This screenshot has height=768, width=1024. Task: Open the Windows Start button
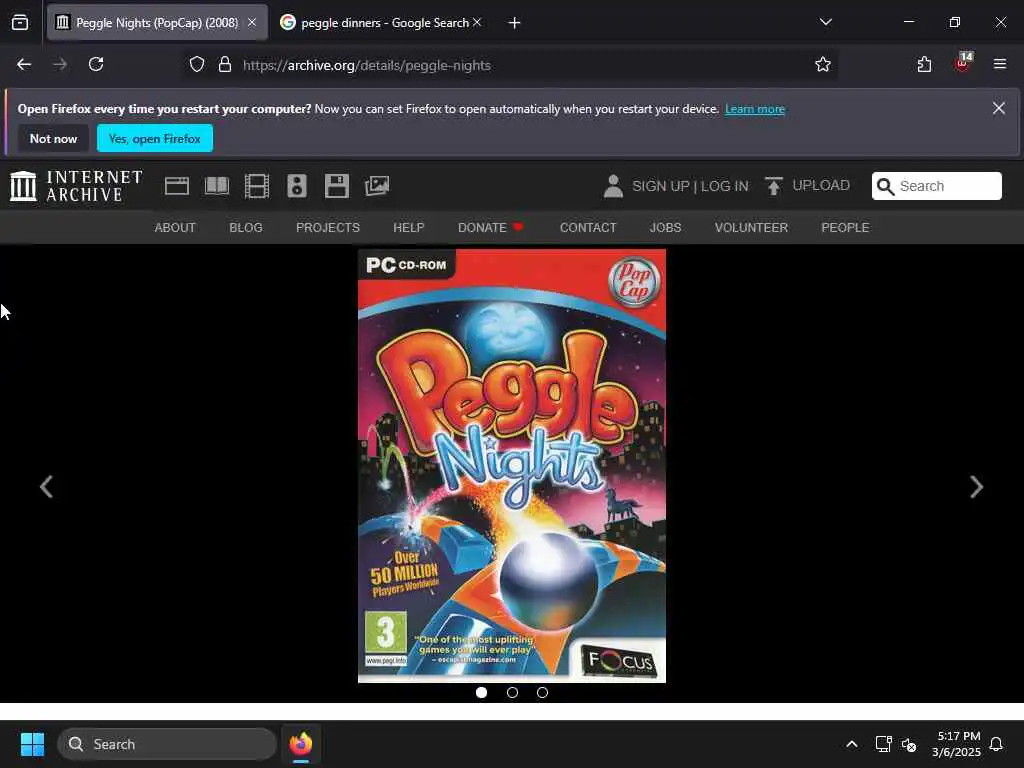[32, 744]
